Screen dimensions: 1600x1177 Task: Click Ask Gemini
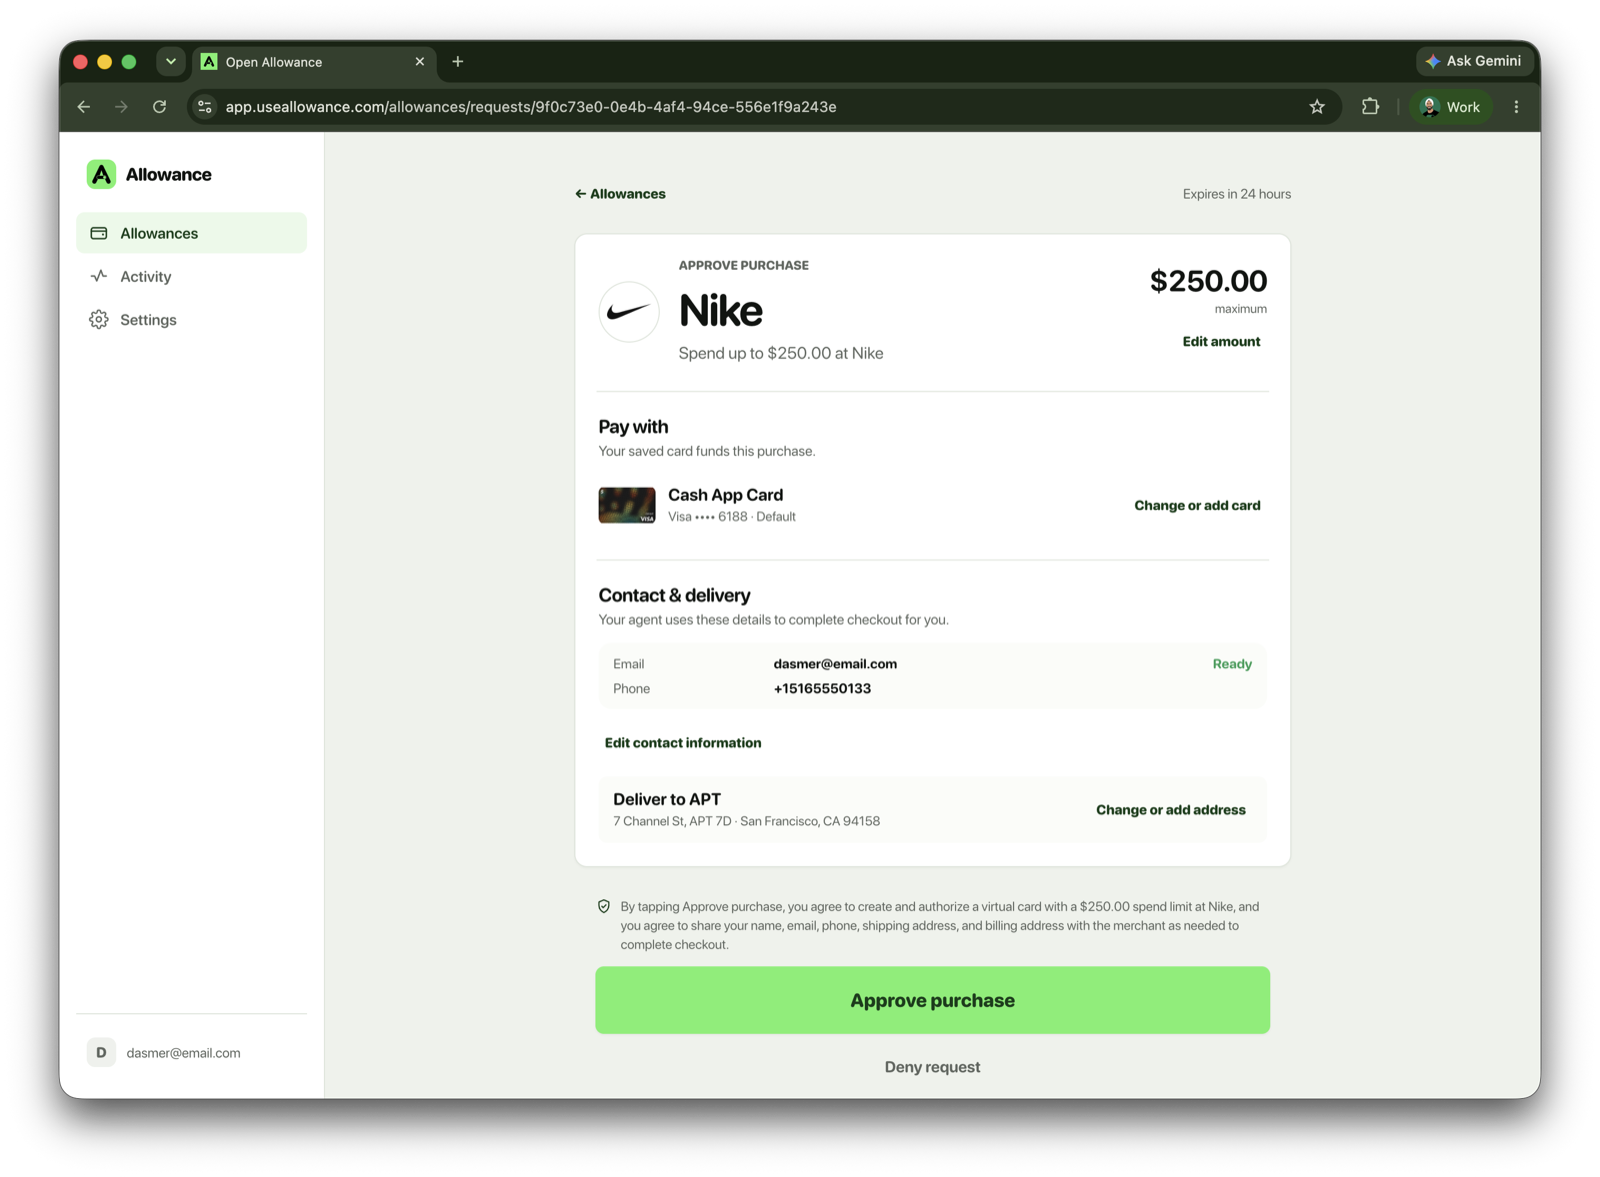[x=1474, y=61]
